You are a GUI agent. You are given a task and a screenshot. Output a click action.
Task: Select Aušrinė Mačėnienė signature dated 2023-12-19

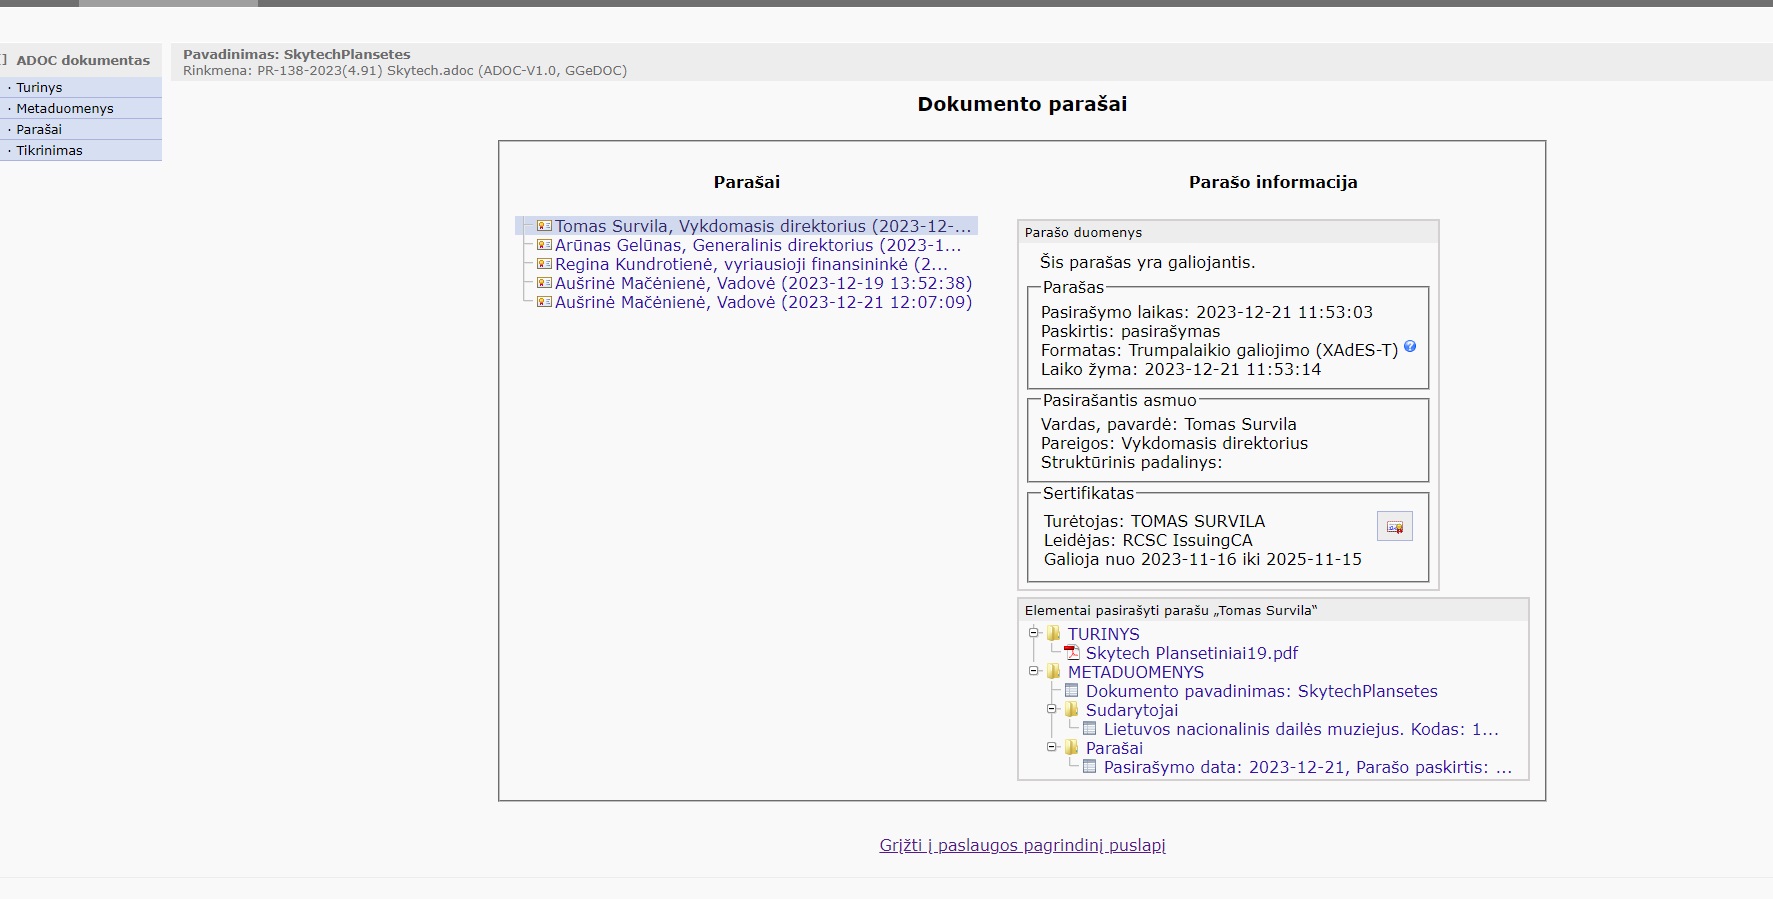pyautogui.click(x=763, y=284)
